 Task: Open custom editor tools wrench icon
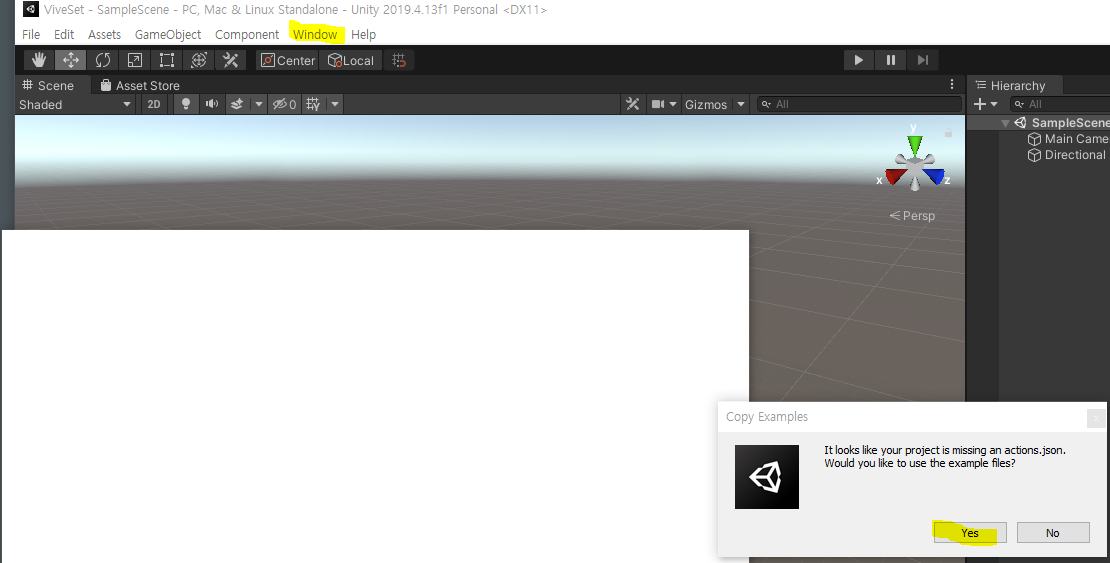(x=230, y=60)
